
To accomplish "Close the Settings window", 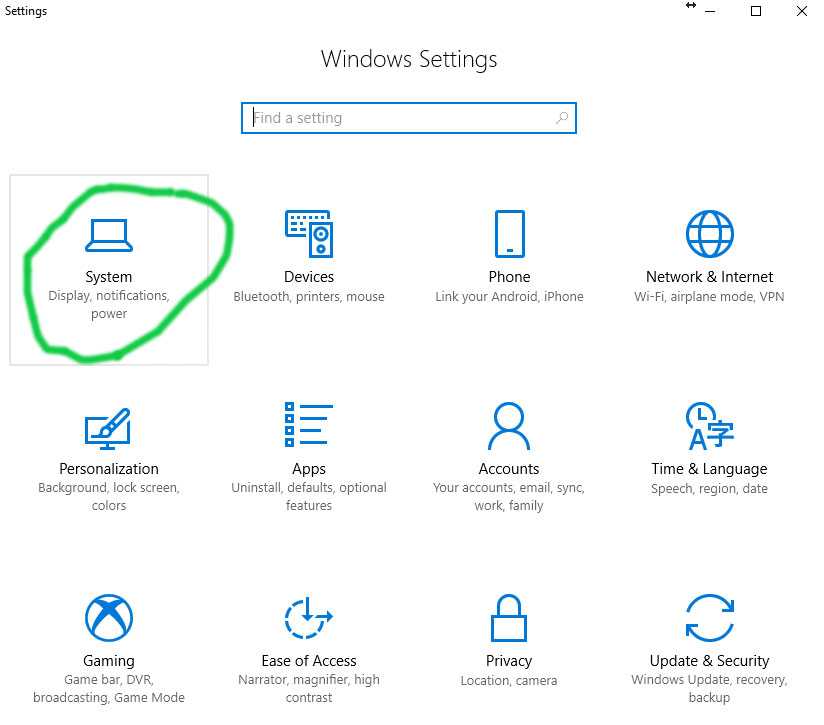I will [x=803, y=11].
